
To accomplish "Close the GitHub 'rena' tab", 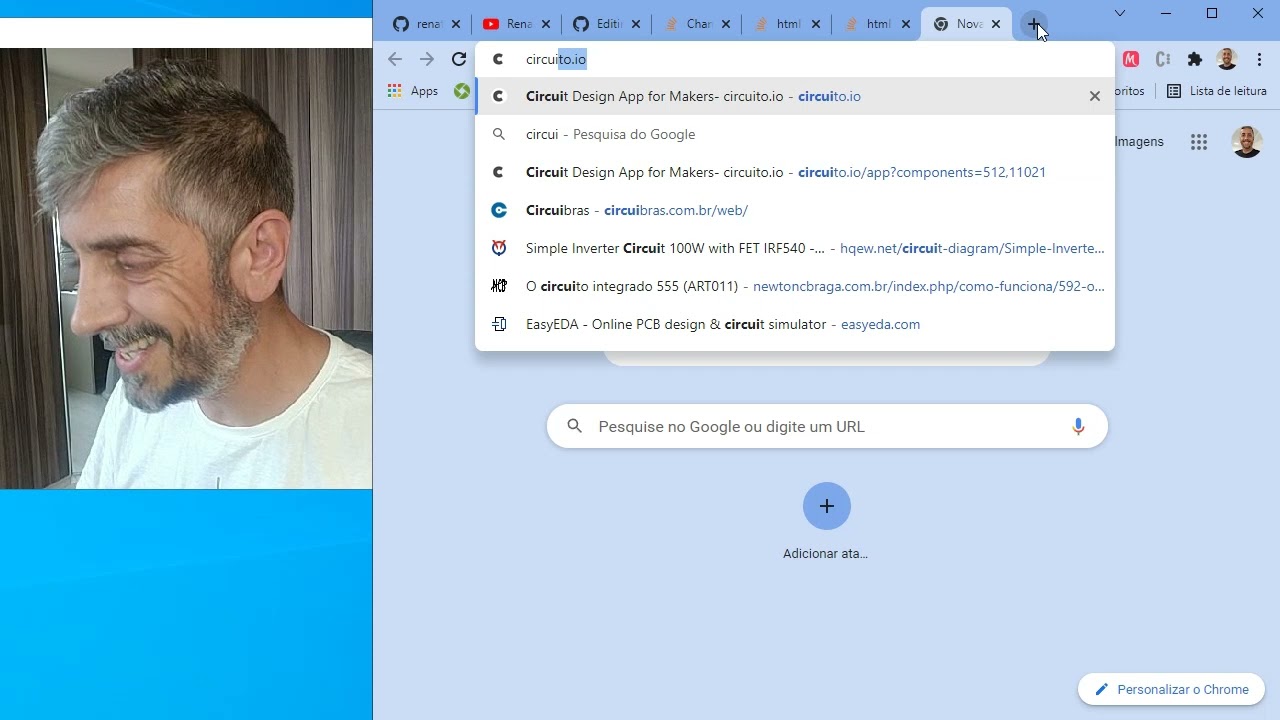I will click(456, 24).
